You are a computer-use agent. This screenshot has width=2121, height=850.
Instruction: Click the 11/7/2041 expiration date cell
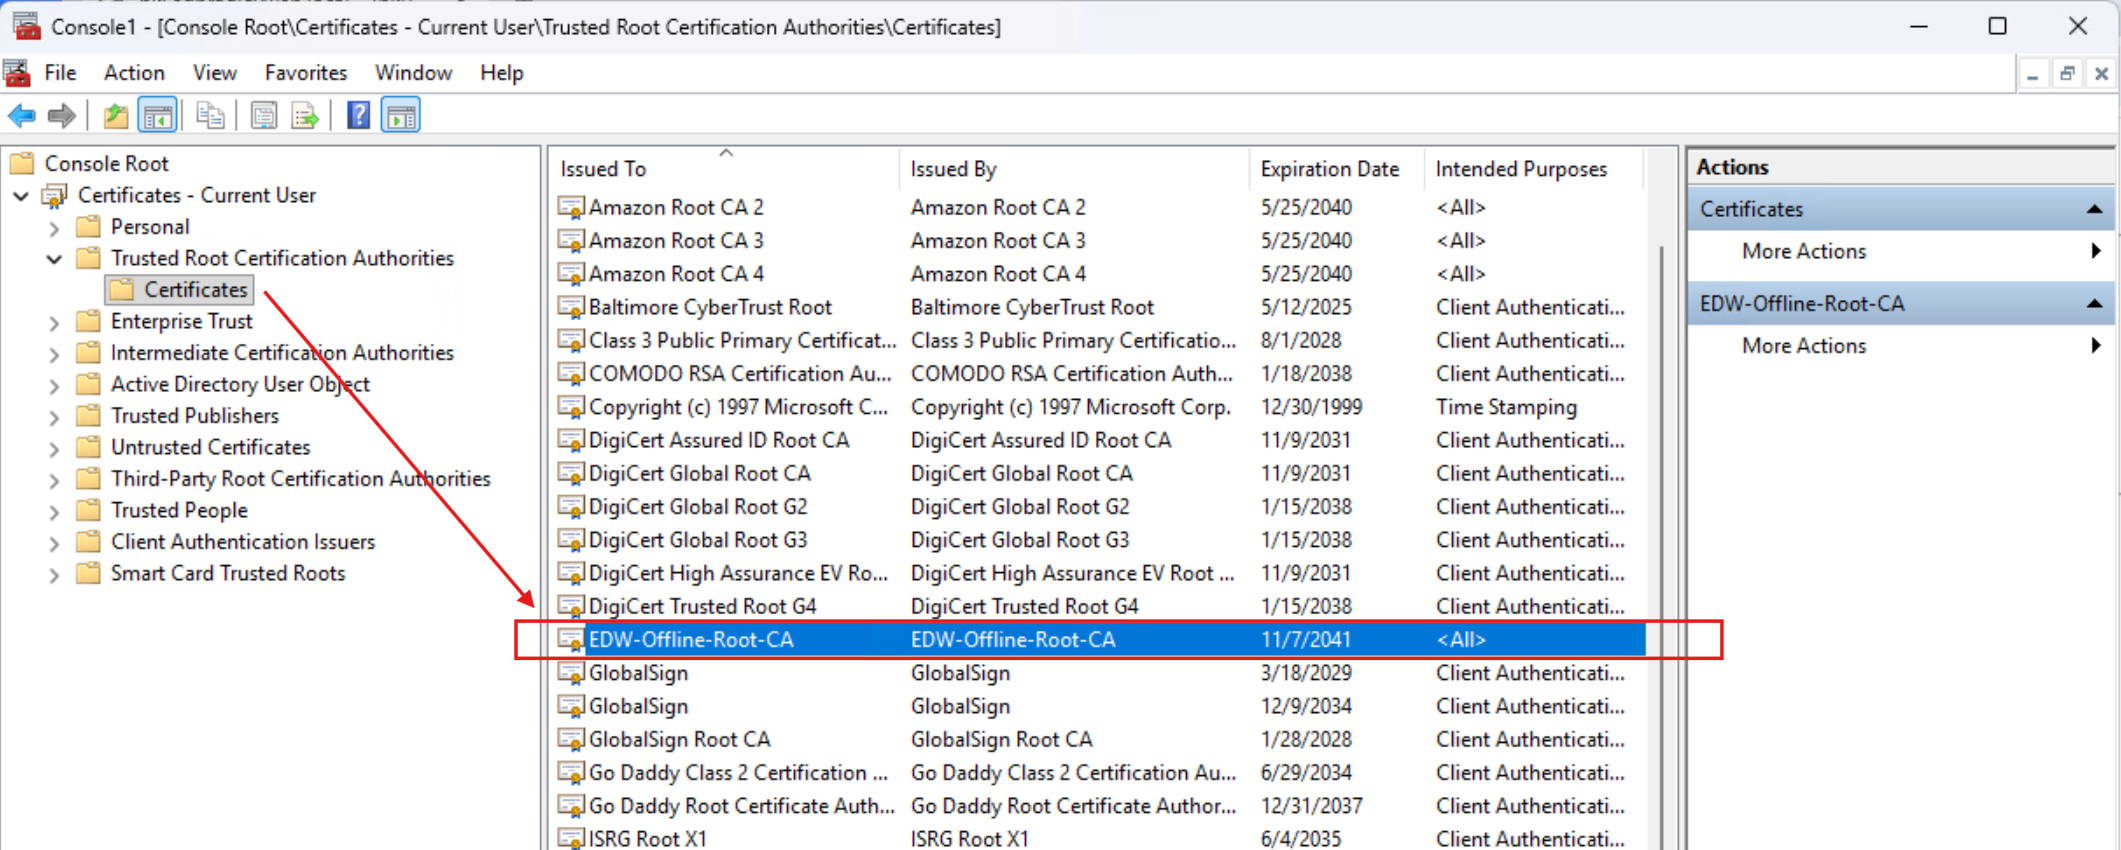pos(1306,640)
